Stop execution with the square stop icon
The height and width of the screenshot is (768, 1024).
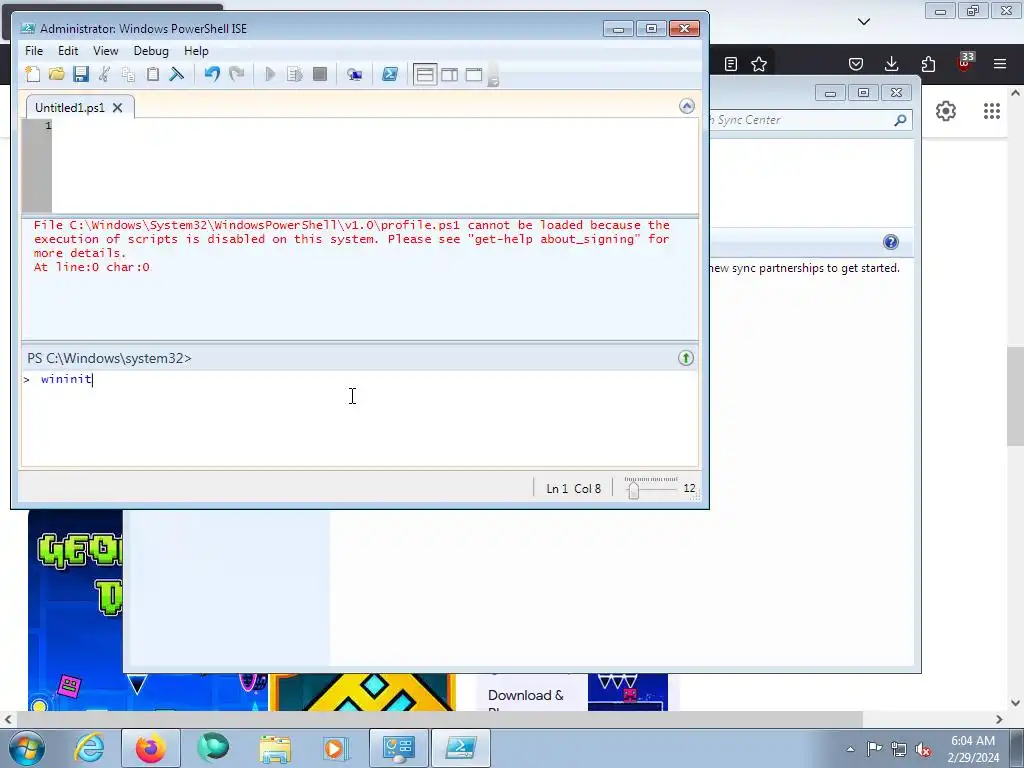[319, 74]
